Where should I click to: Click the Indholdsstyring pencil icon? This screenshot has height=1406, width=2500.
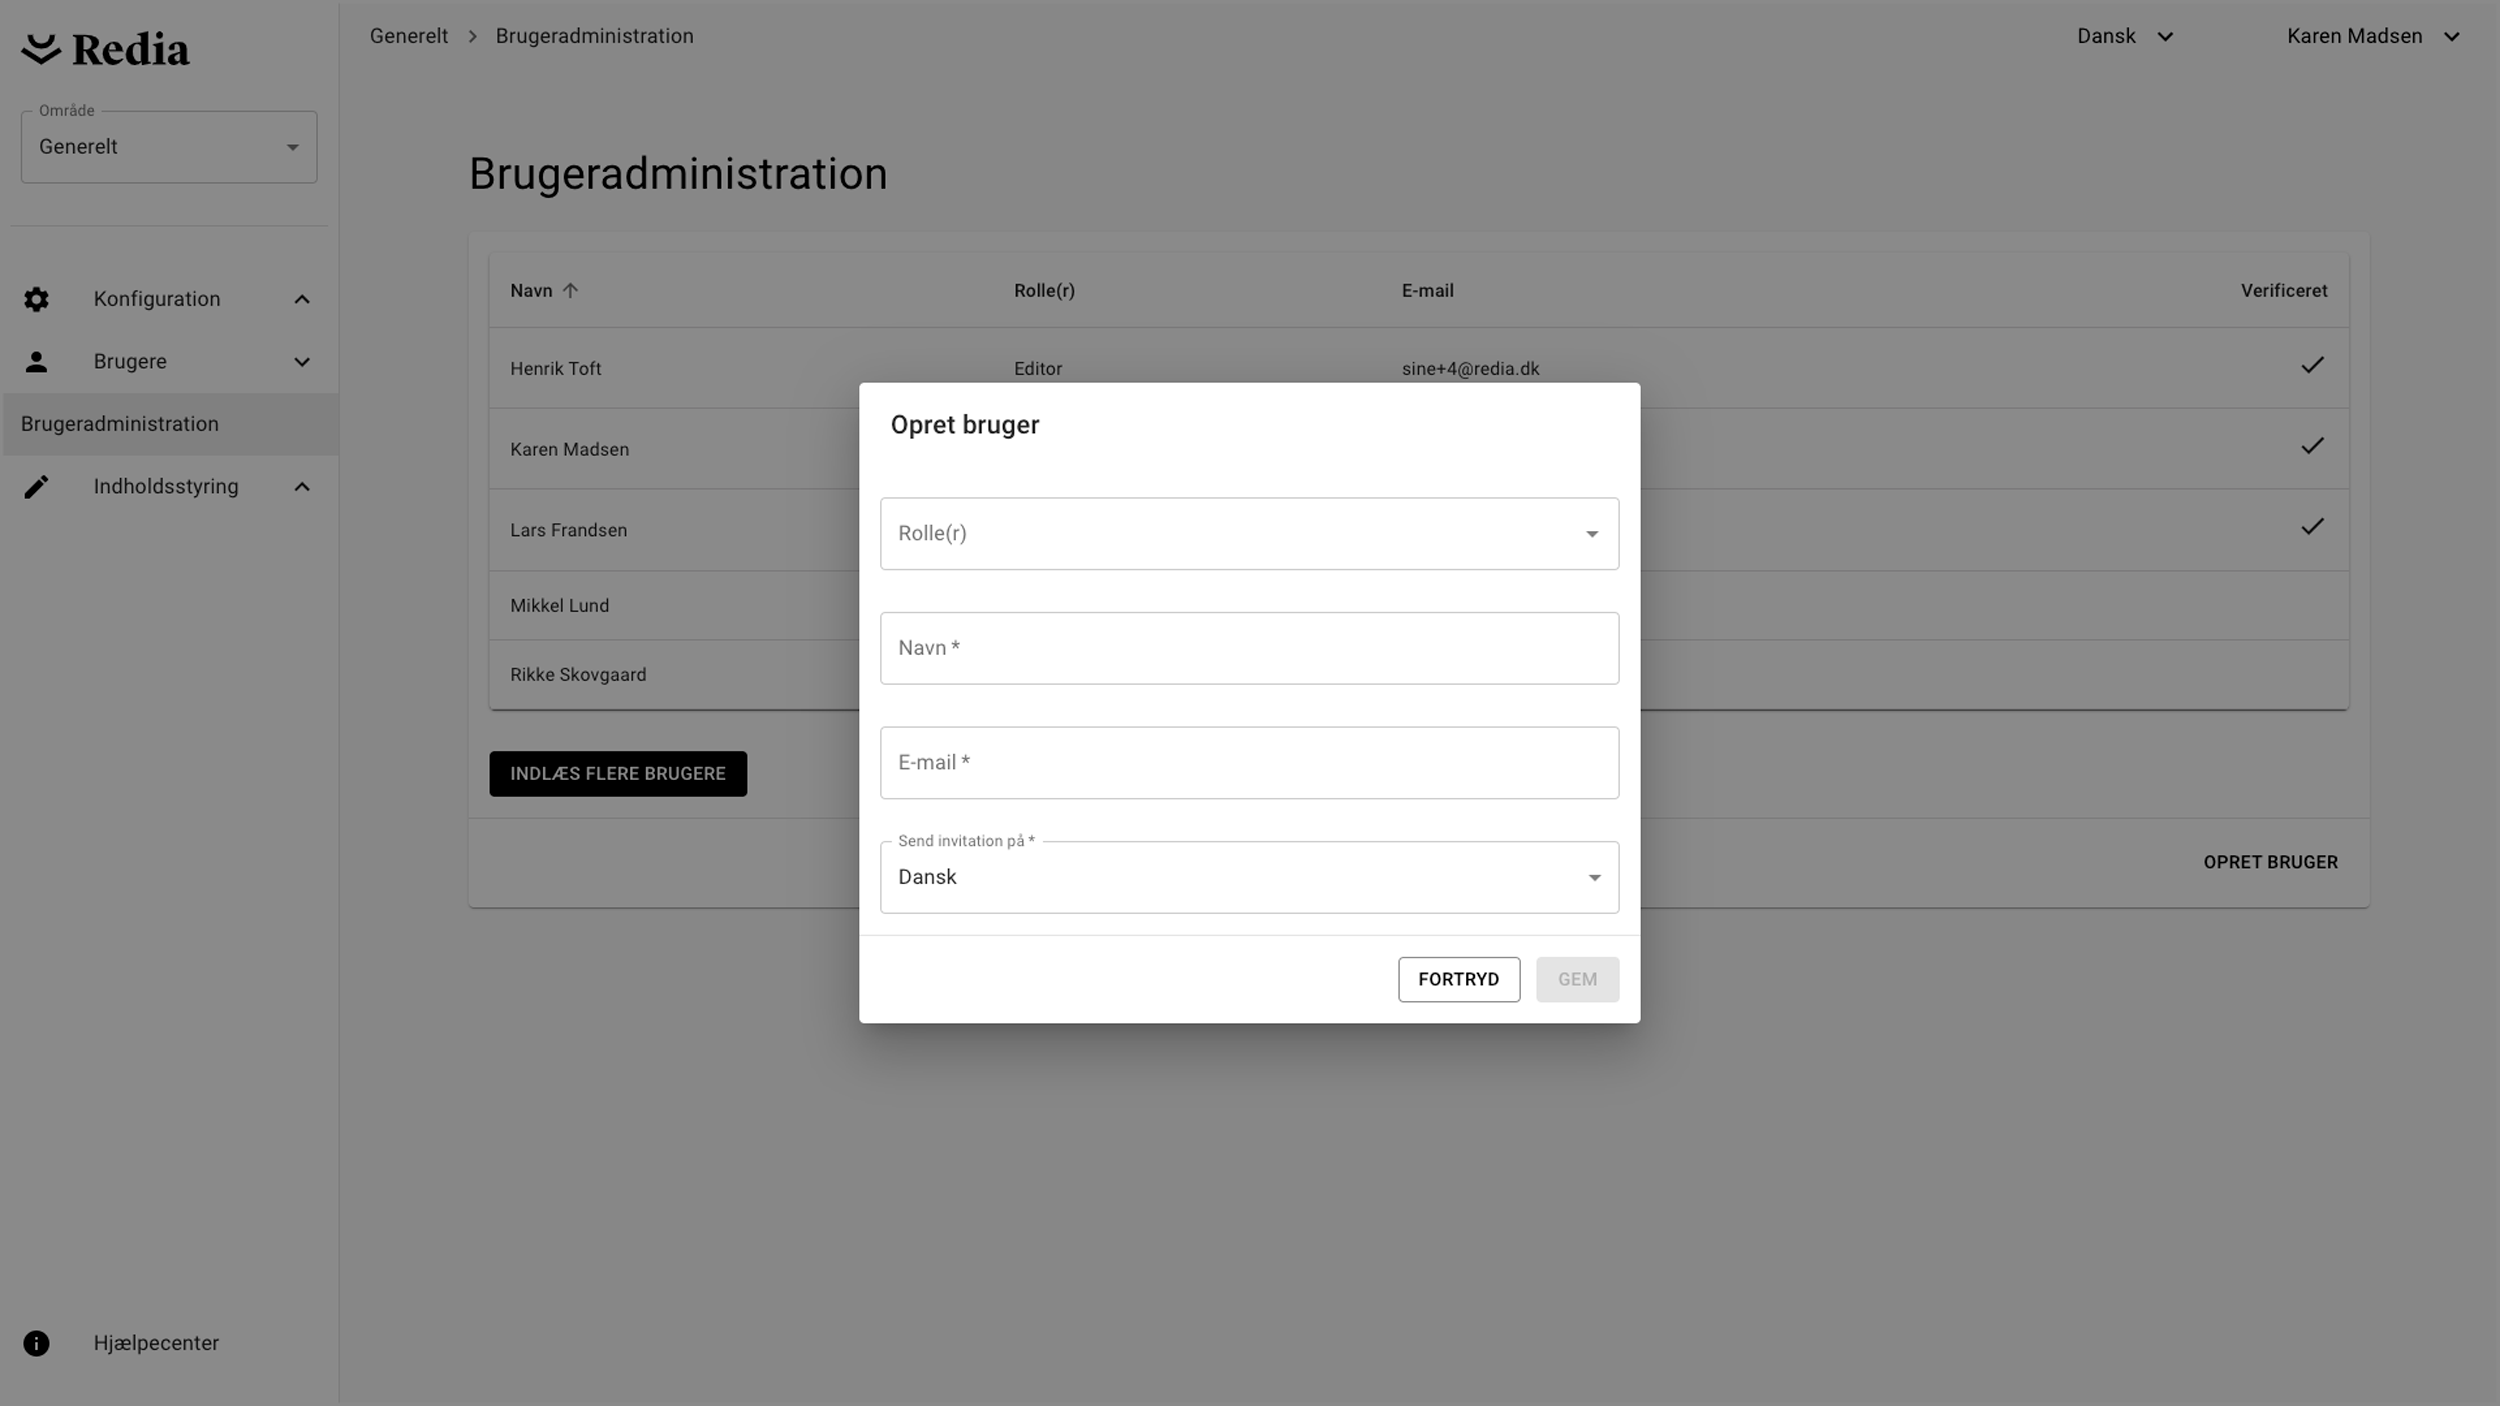(x=36, y=487)
